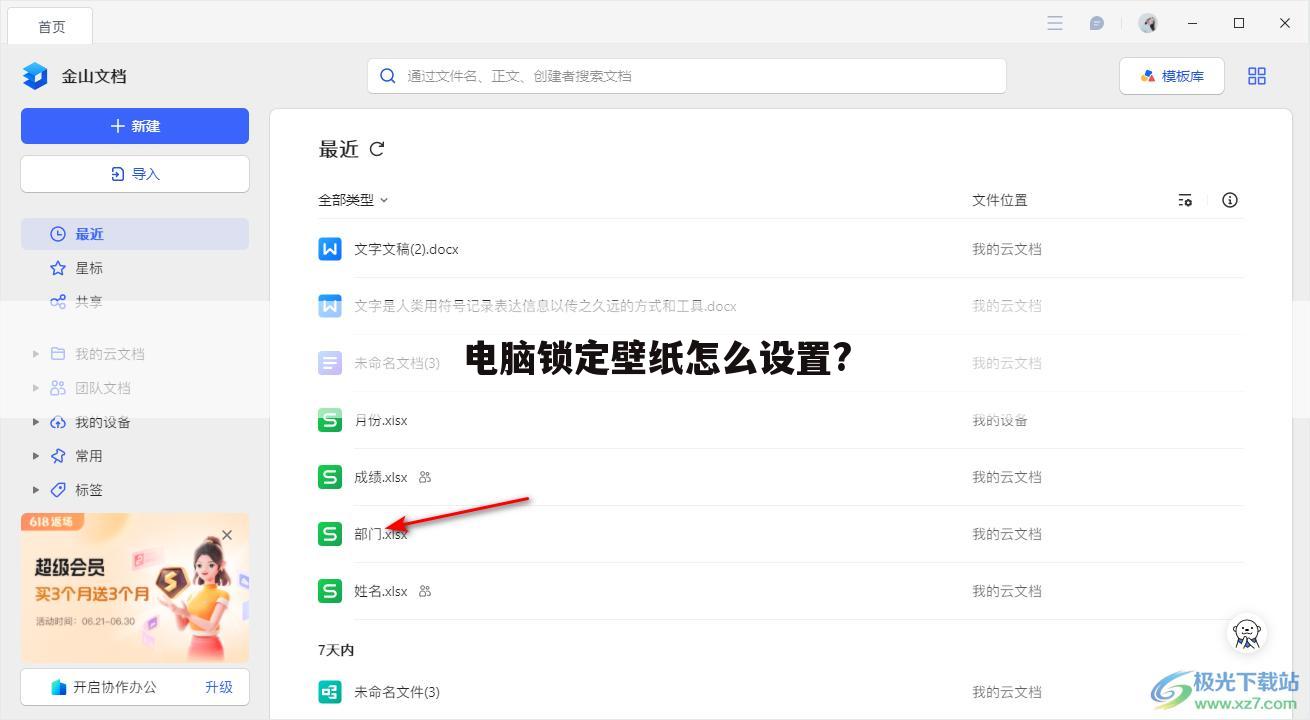Click the 标签 tag icon in sidebar
The height and width of the screenshot is (720, 1310).
click(58, 490)
